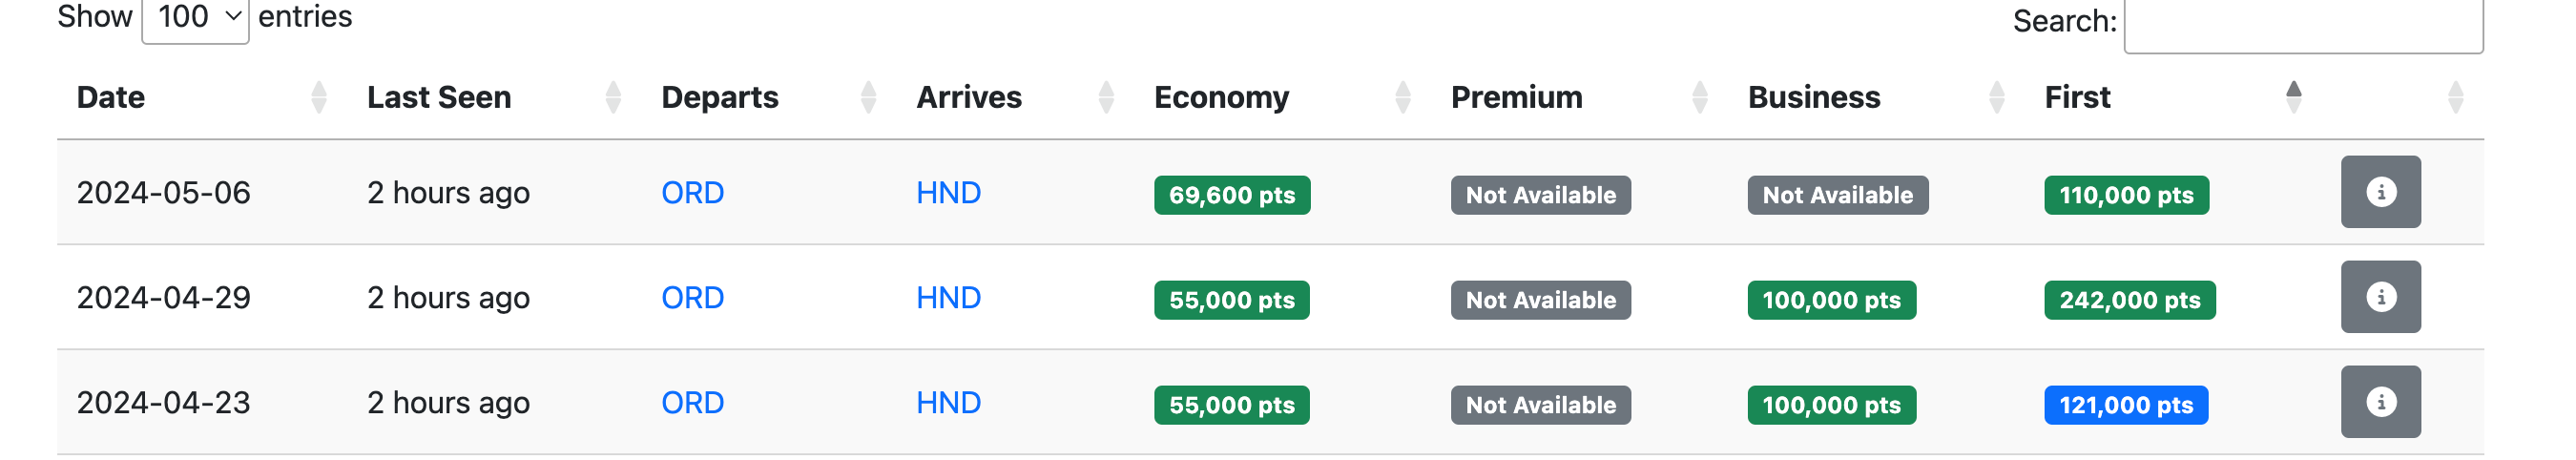
Task: Click the 242,000 pts First badge
Action: click(2129, 300)
